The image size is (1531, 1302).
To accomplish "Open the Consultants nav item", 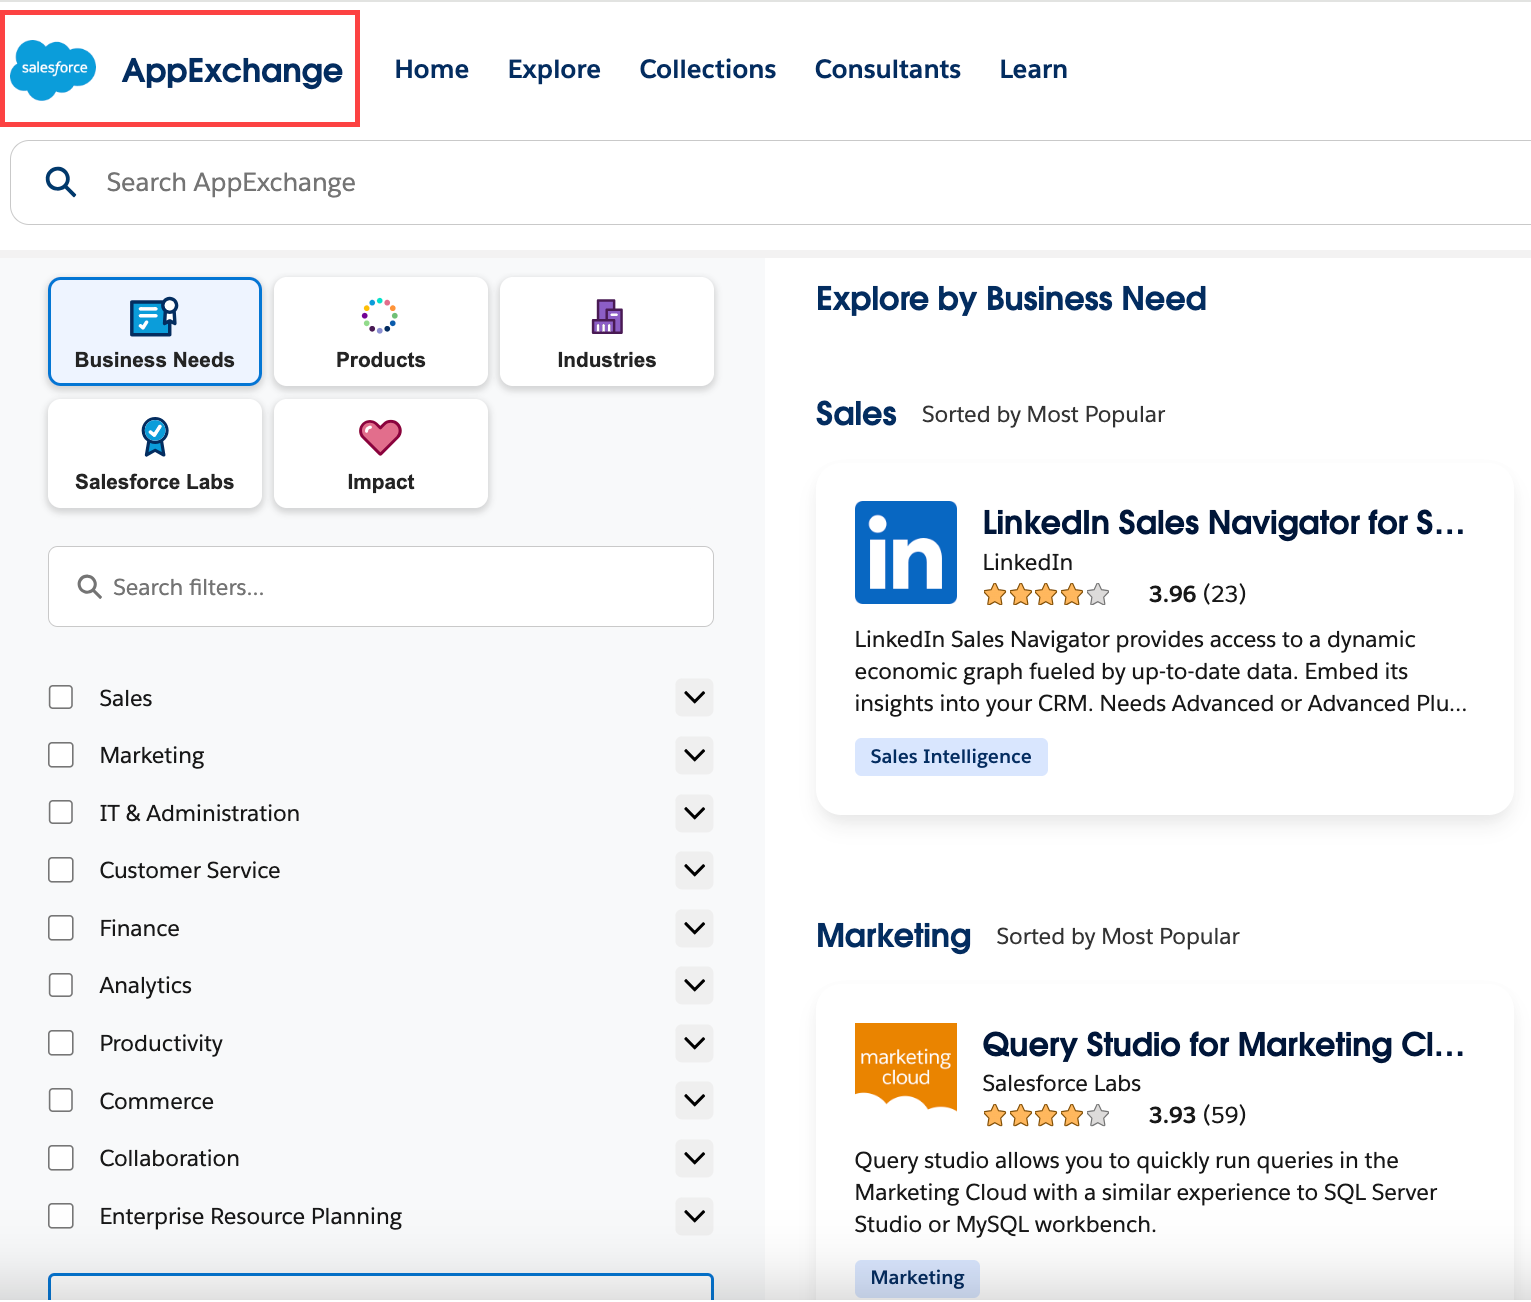I will [888, 69].
